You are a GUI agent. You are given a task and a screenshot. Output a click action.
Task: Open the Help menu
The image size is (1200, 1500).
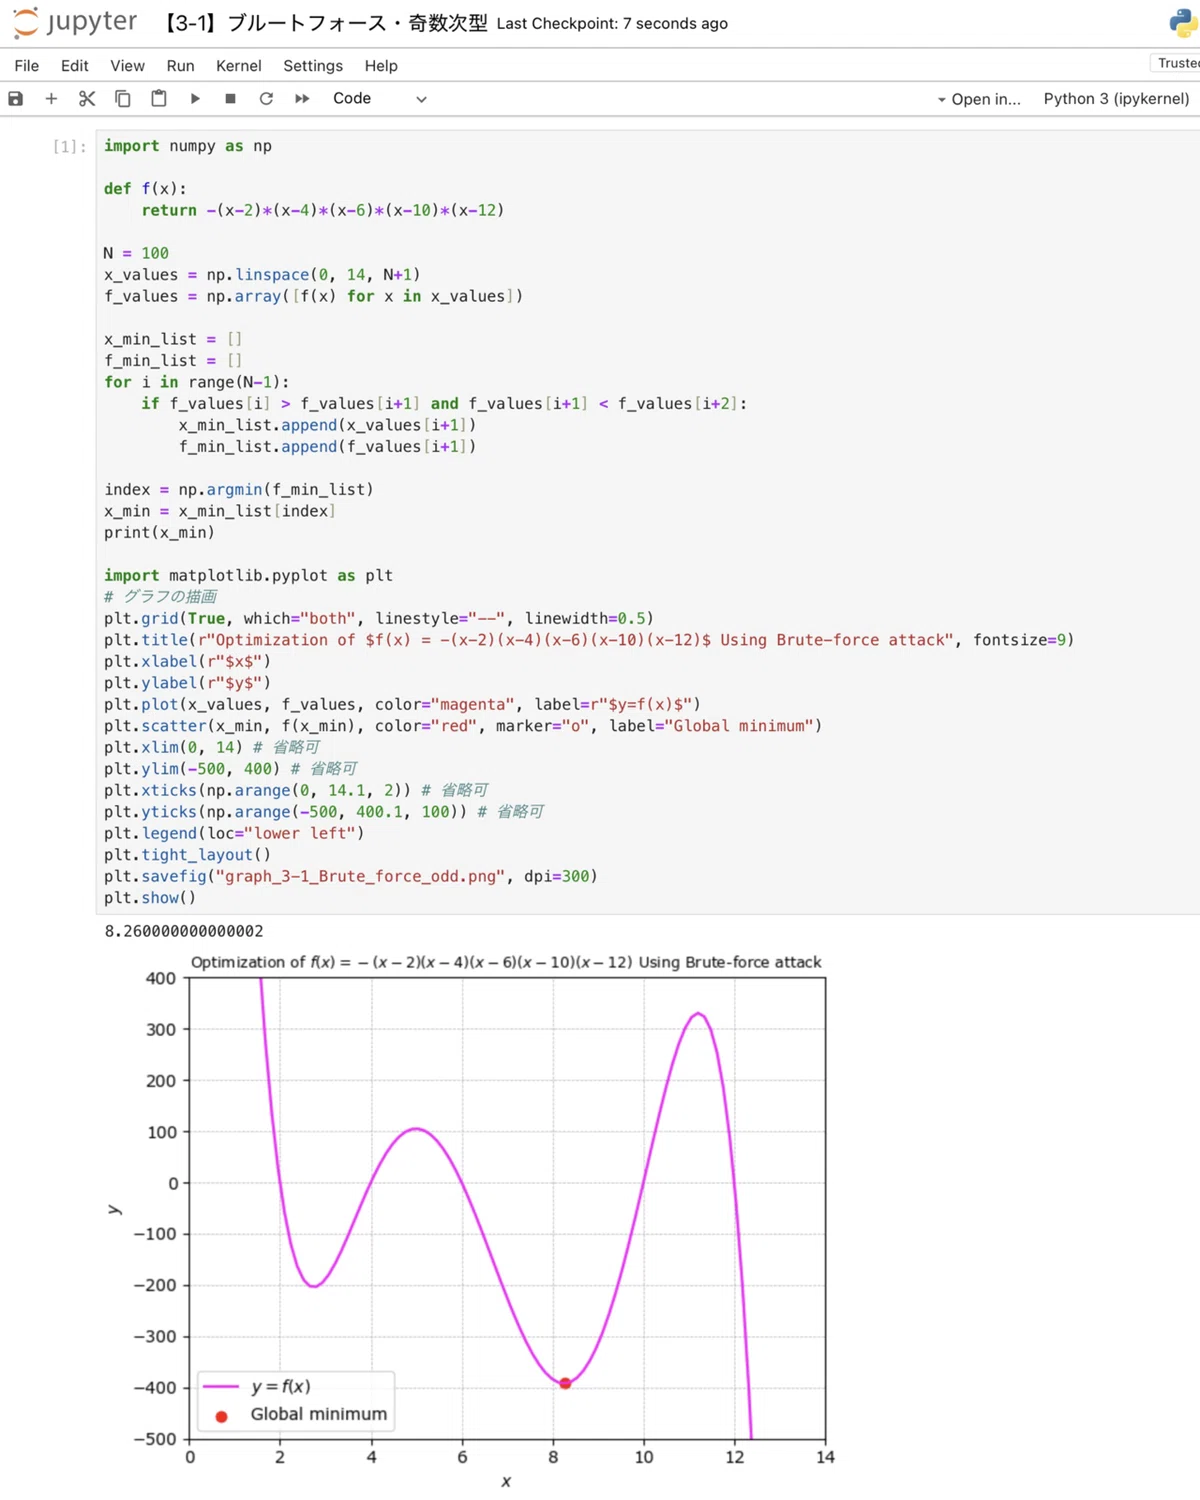tap(381, 66)
